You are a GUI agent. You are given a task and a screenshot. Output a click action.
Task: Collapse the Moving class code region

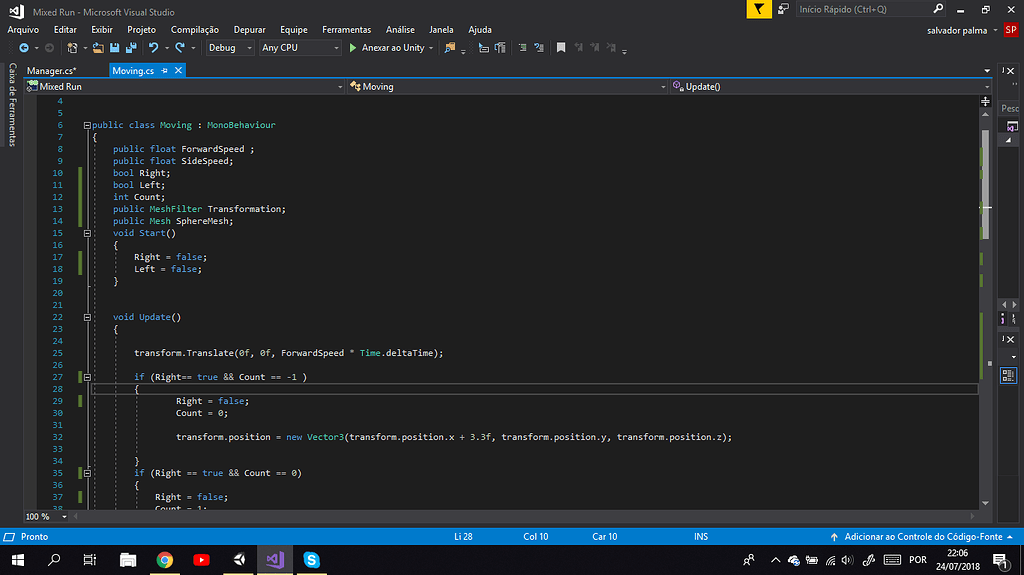[x=87, y=125]
